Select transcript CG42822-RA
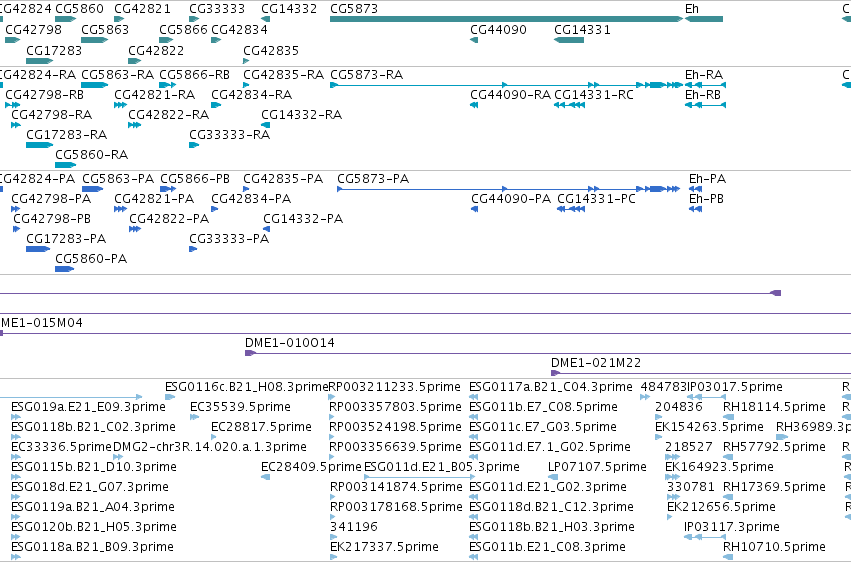 pos(169,114)
